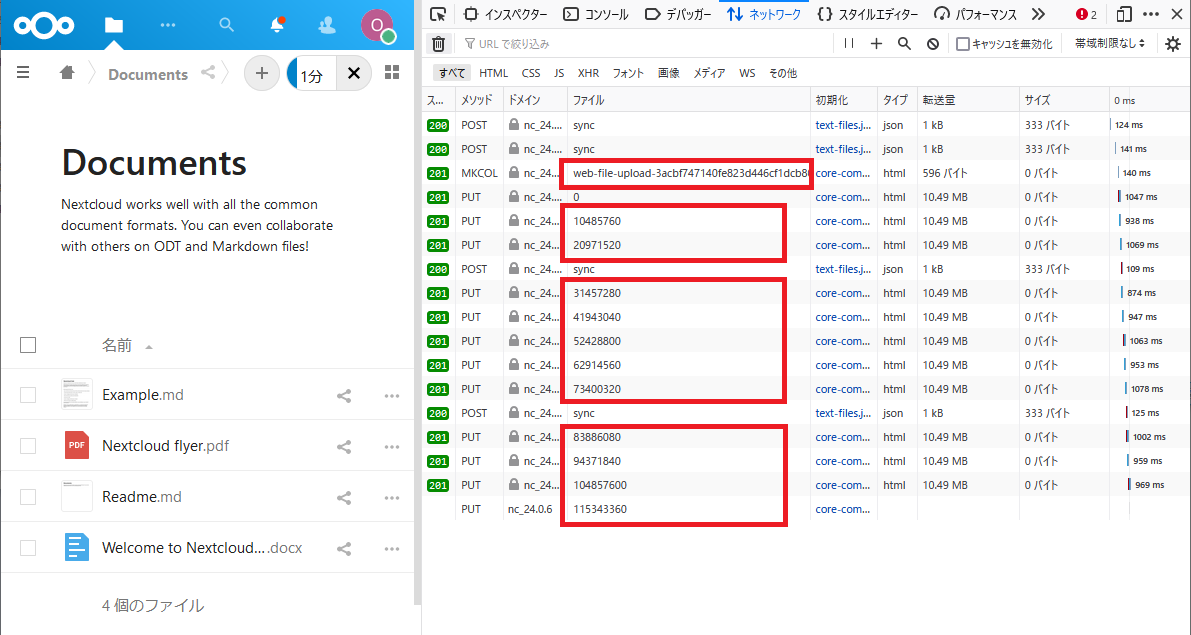Click the home folder breadcrumb icon

pos(67,73)
